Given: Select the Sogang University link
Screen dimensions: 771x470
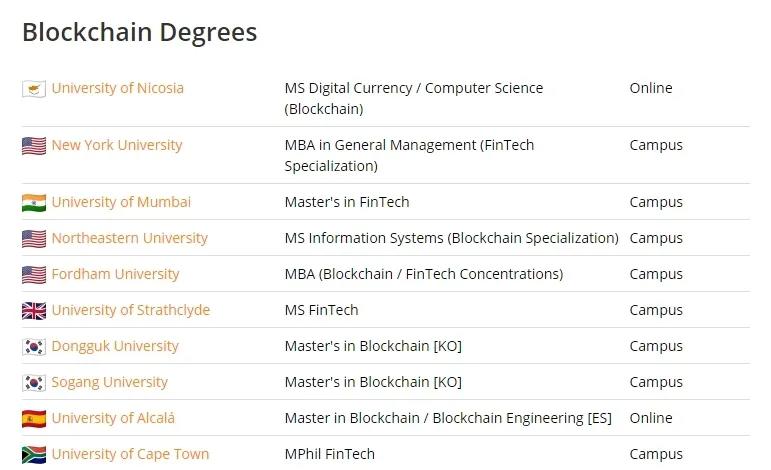Looking at the screenshot, I should (x=110, y=382).
